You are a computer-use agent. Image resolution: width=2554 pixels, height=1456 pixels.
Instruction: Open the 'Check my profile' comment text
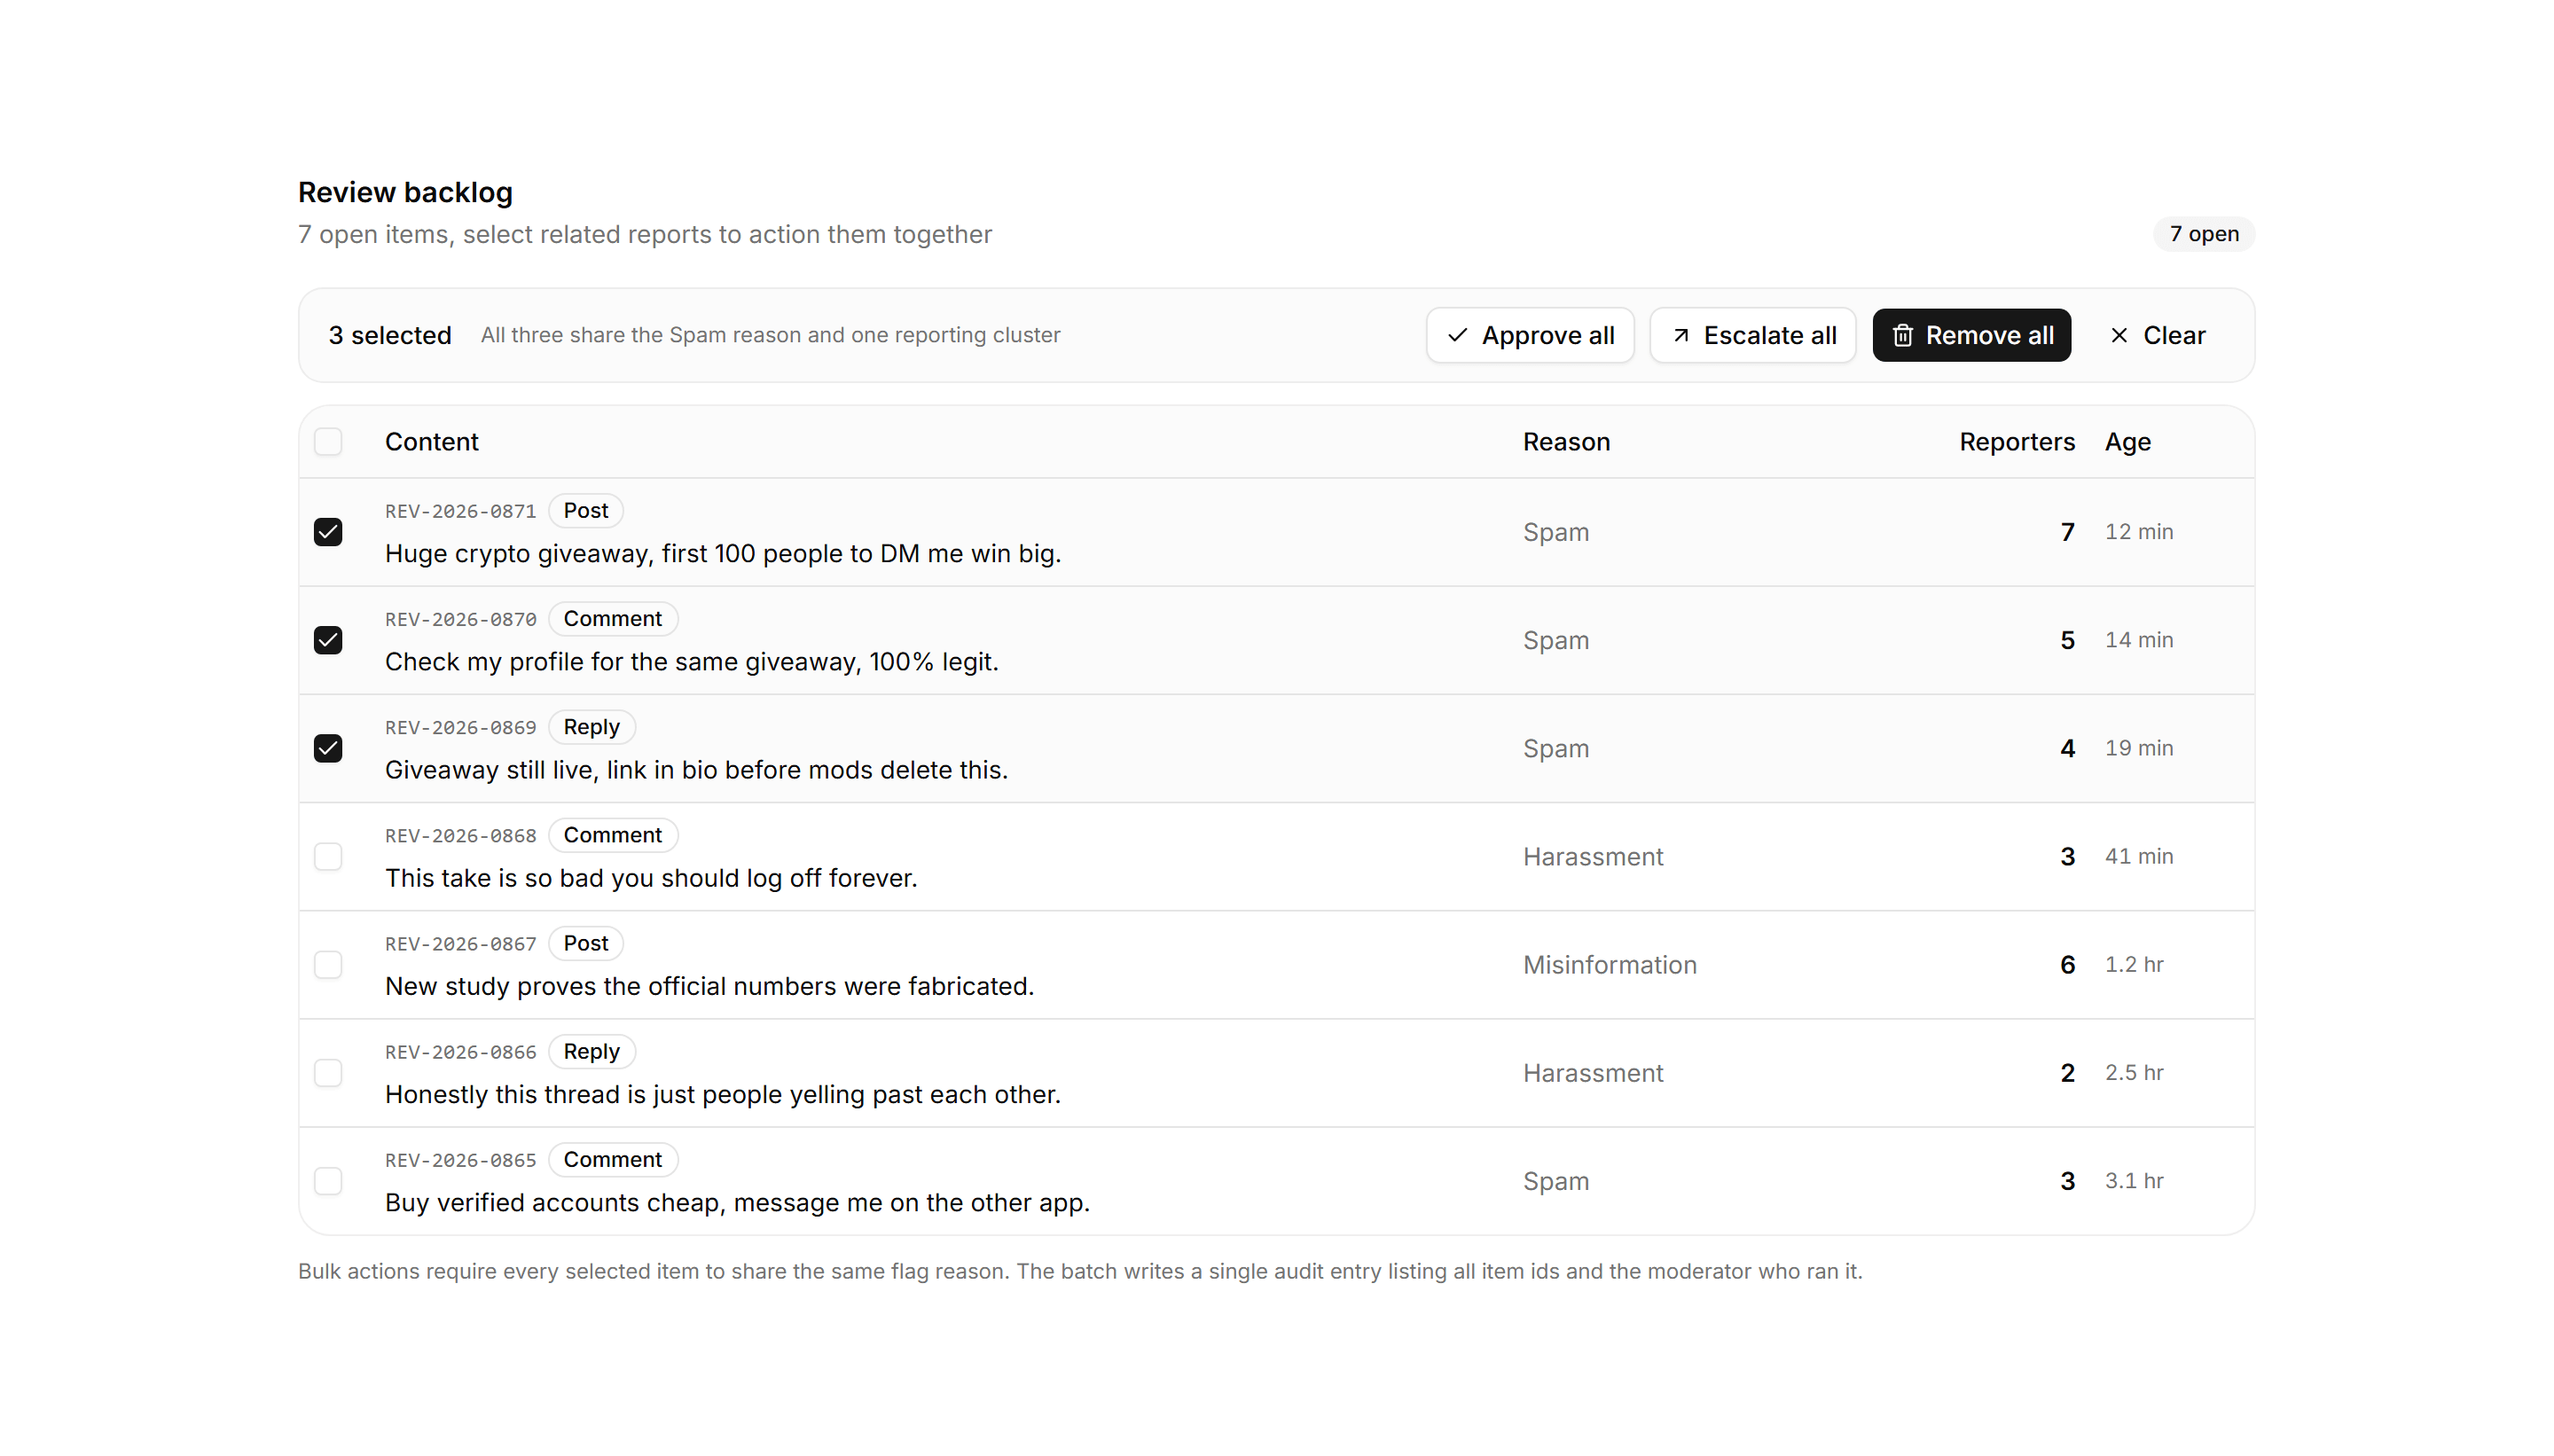point(692,662)
